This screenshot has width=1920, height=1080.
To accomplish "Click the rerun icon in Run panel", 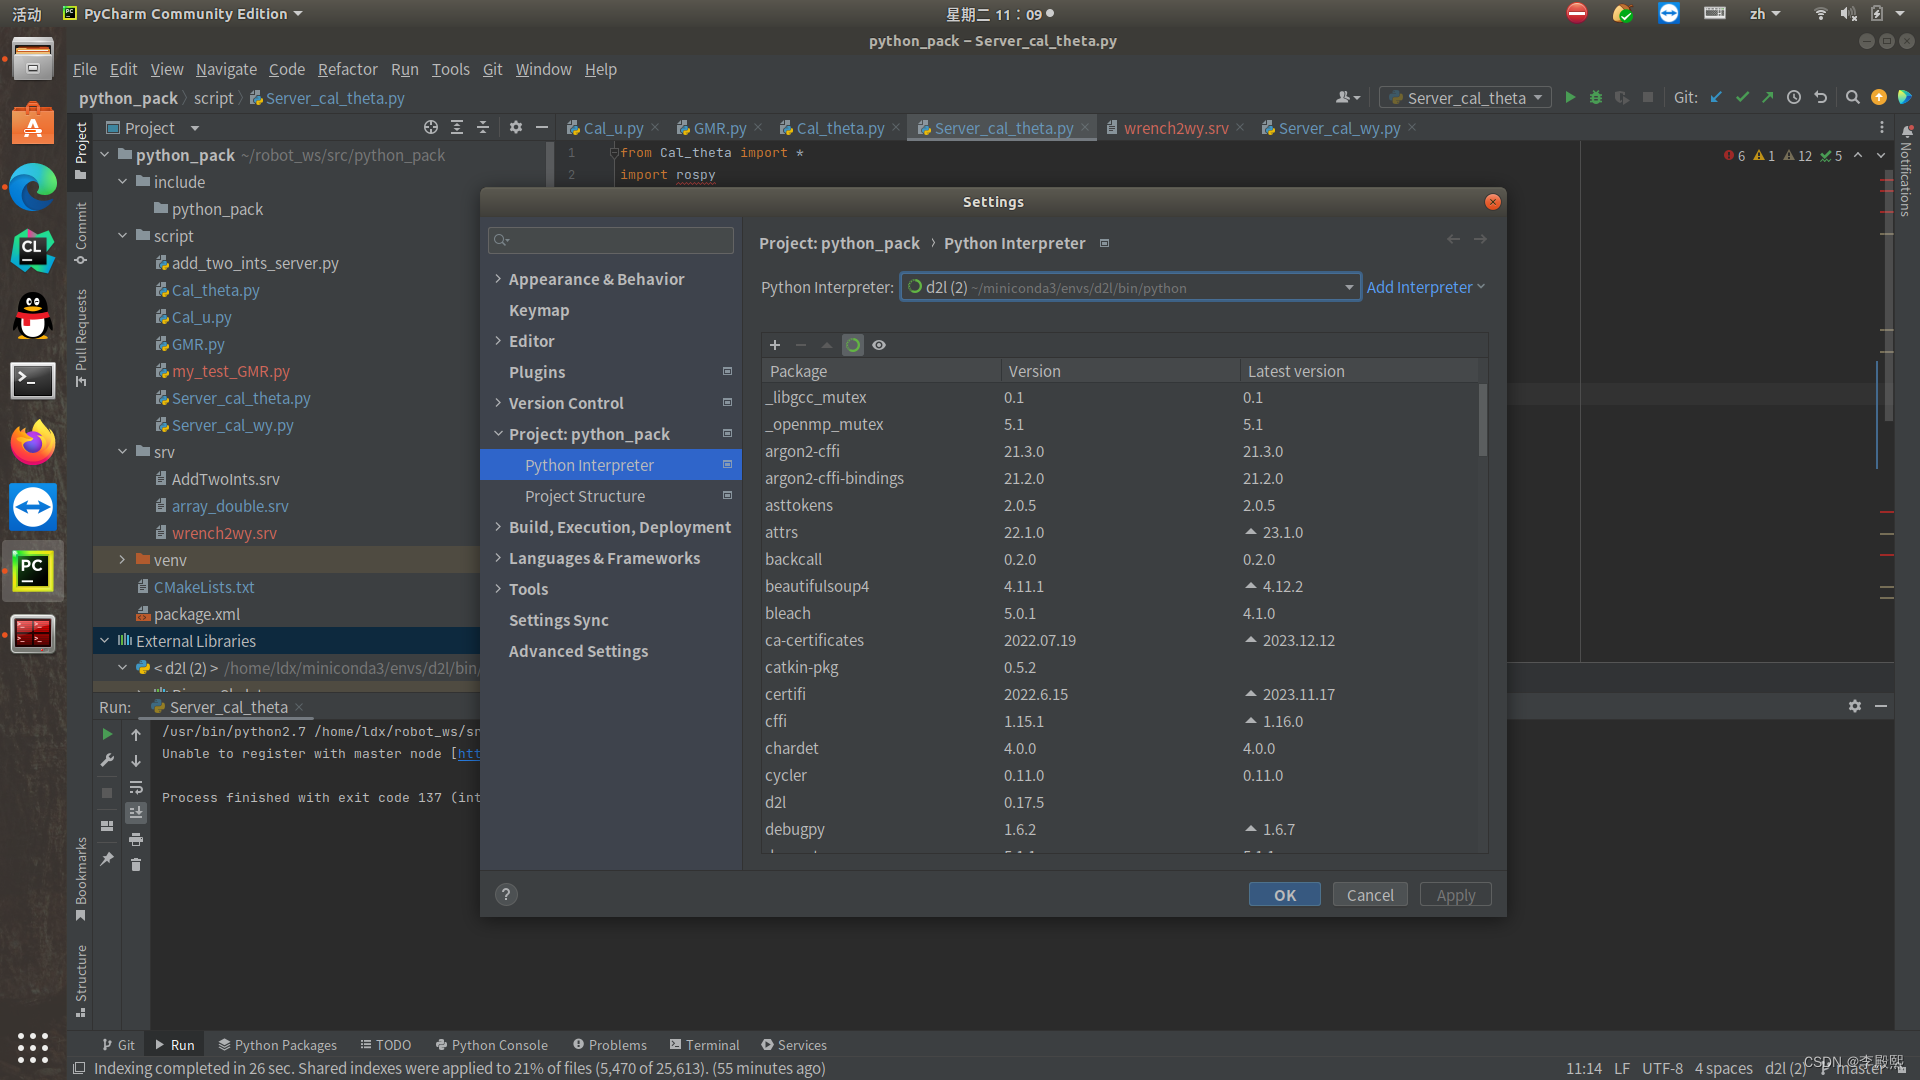I will (107, 734).
